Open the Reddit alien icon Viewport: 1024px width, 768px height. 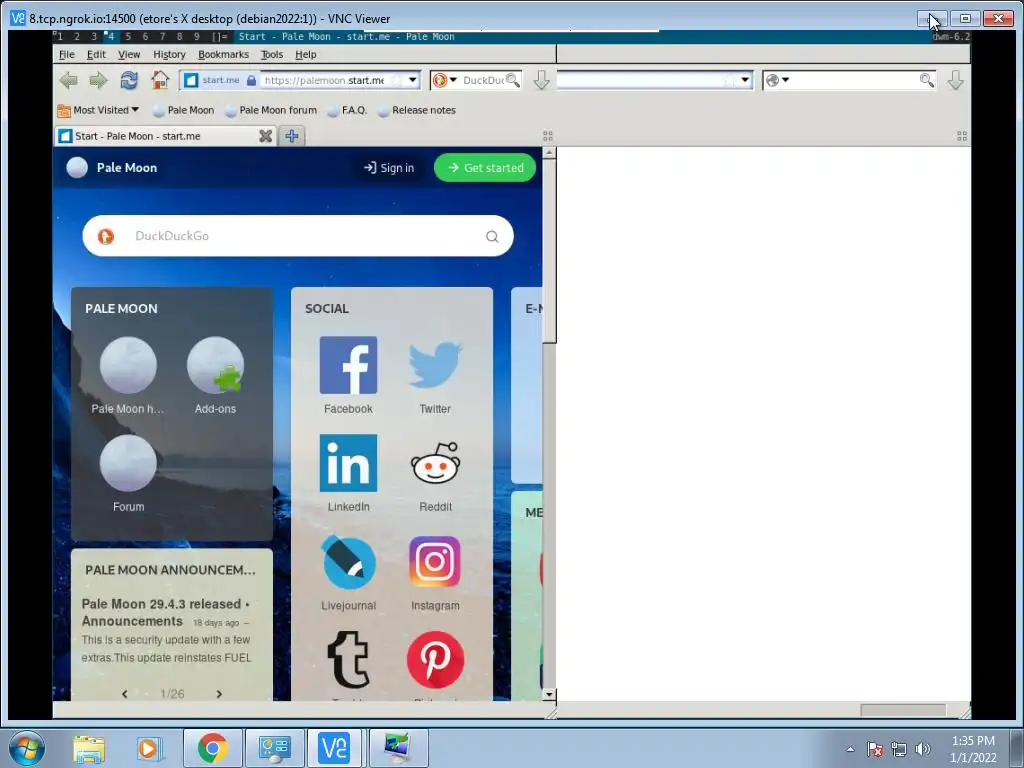(435, 463)
